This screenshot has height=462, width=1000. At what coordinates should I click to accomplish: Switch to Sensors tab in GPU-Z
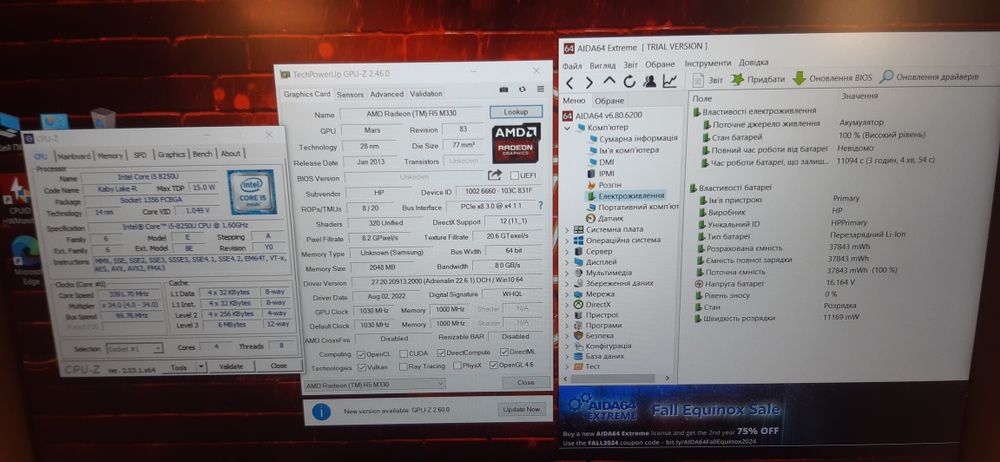350,94
